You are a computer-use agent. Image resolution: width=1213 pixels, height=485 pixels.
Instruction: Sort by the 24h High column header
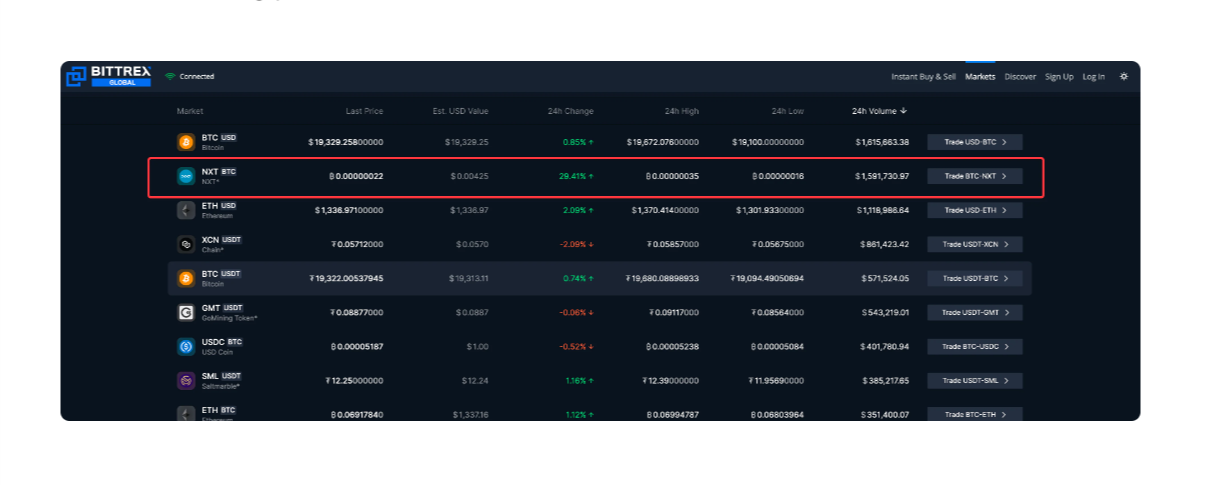(682, 111)
